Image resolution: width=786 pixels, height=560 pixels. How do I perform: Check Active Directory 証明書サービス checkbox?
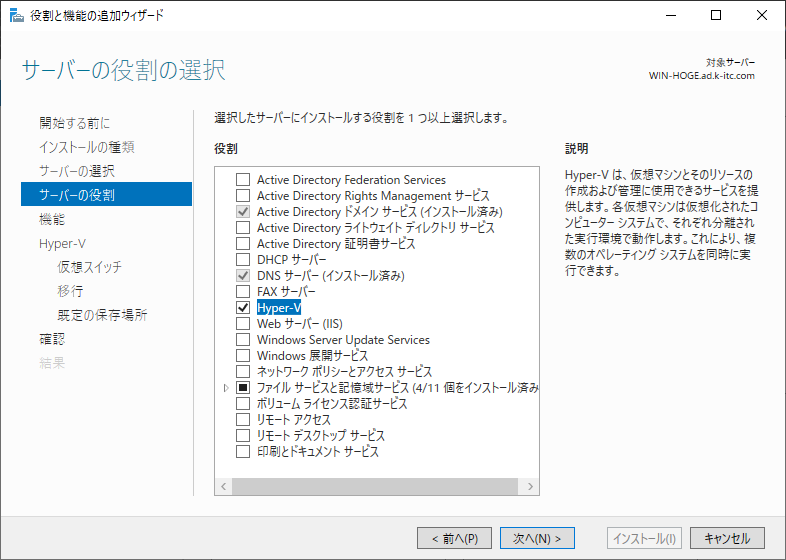tap(243, 244)
